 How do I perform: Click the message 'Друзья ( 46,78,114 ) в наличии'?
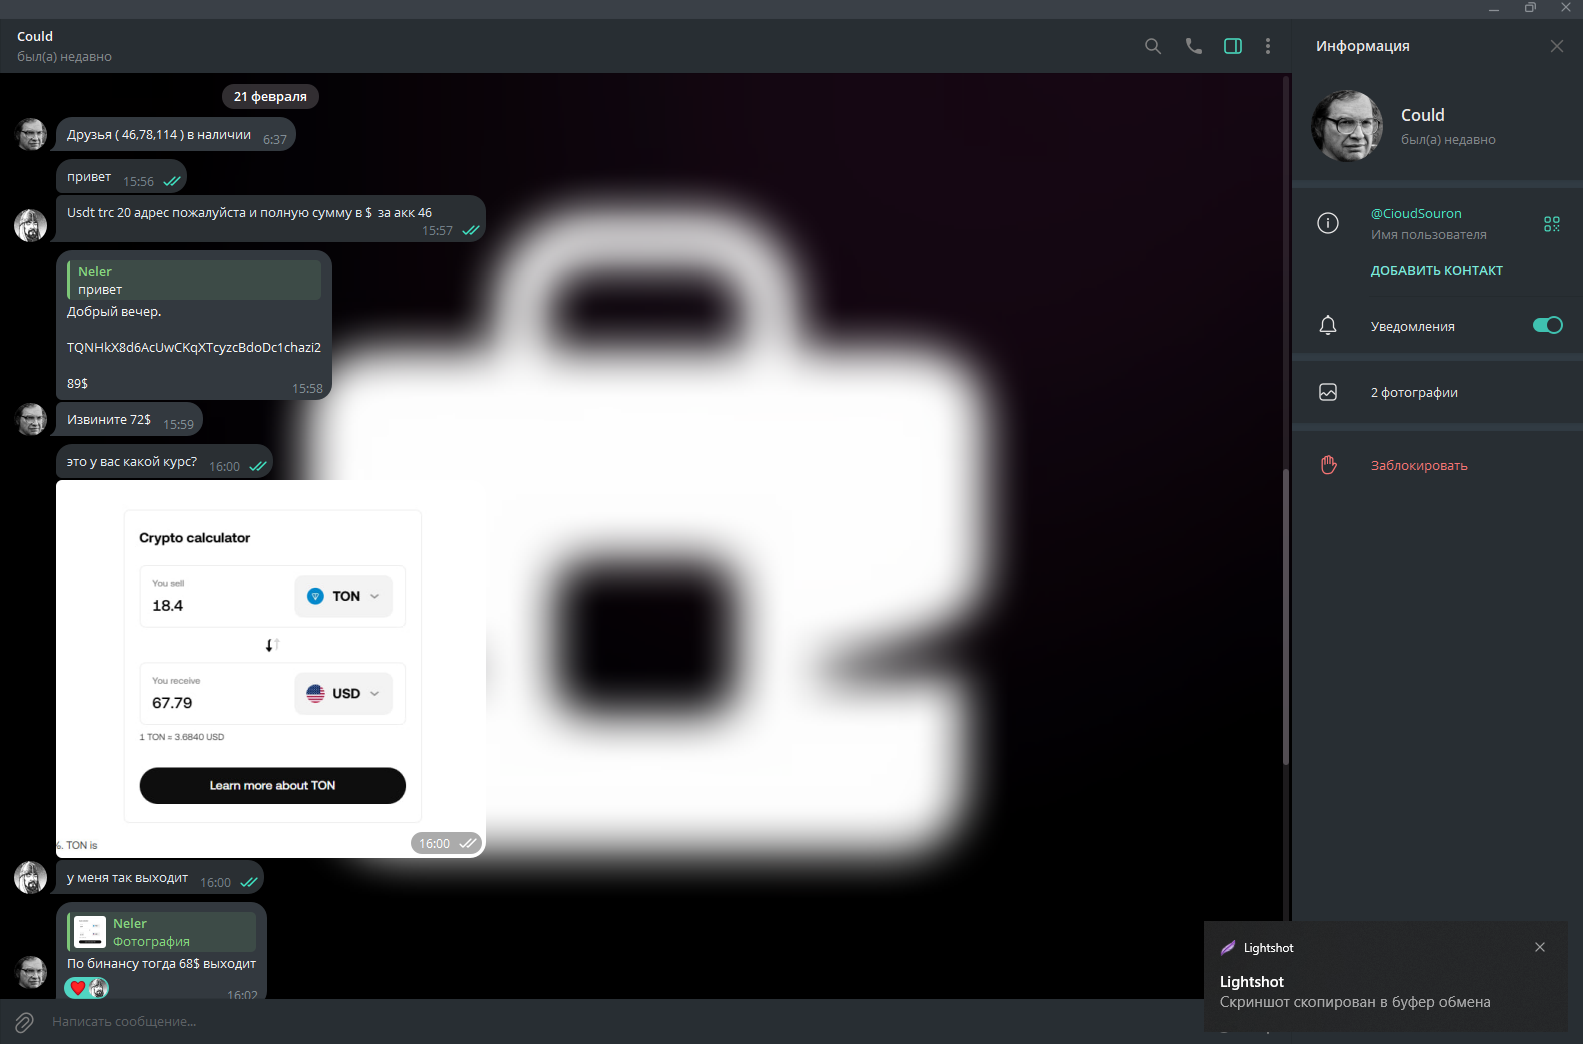click(176, 134)
